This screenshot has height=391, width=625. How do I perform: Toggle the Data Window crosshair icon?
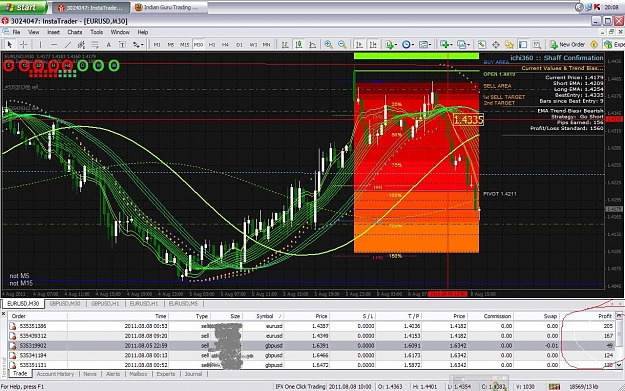coord(495,45)
